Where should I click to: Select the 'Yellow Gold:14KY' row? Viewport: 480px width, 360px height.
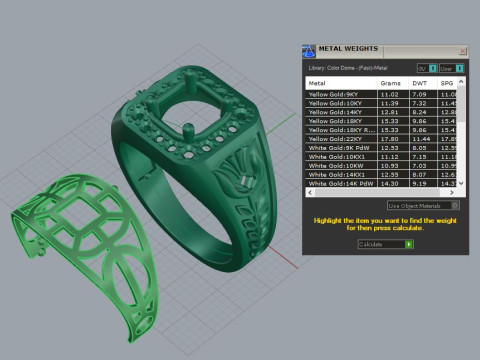pos(381,112)
